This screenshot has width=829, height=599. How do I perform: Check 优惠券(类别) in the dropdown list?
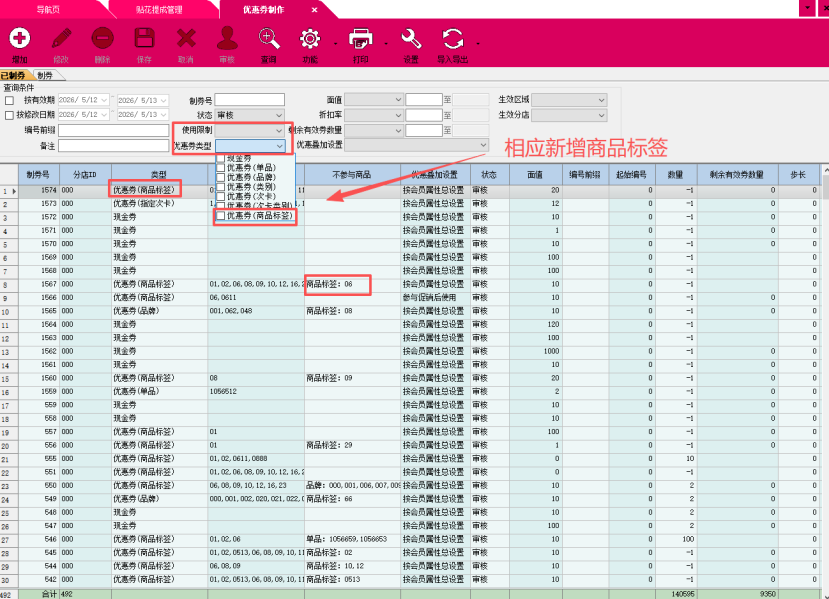221,187
